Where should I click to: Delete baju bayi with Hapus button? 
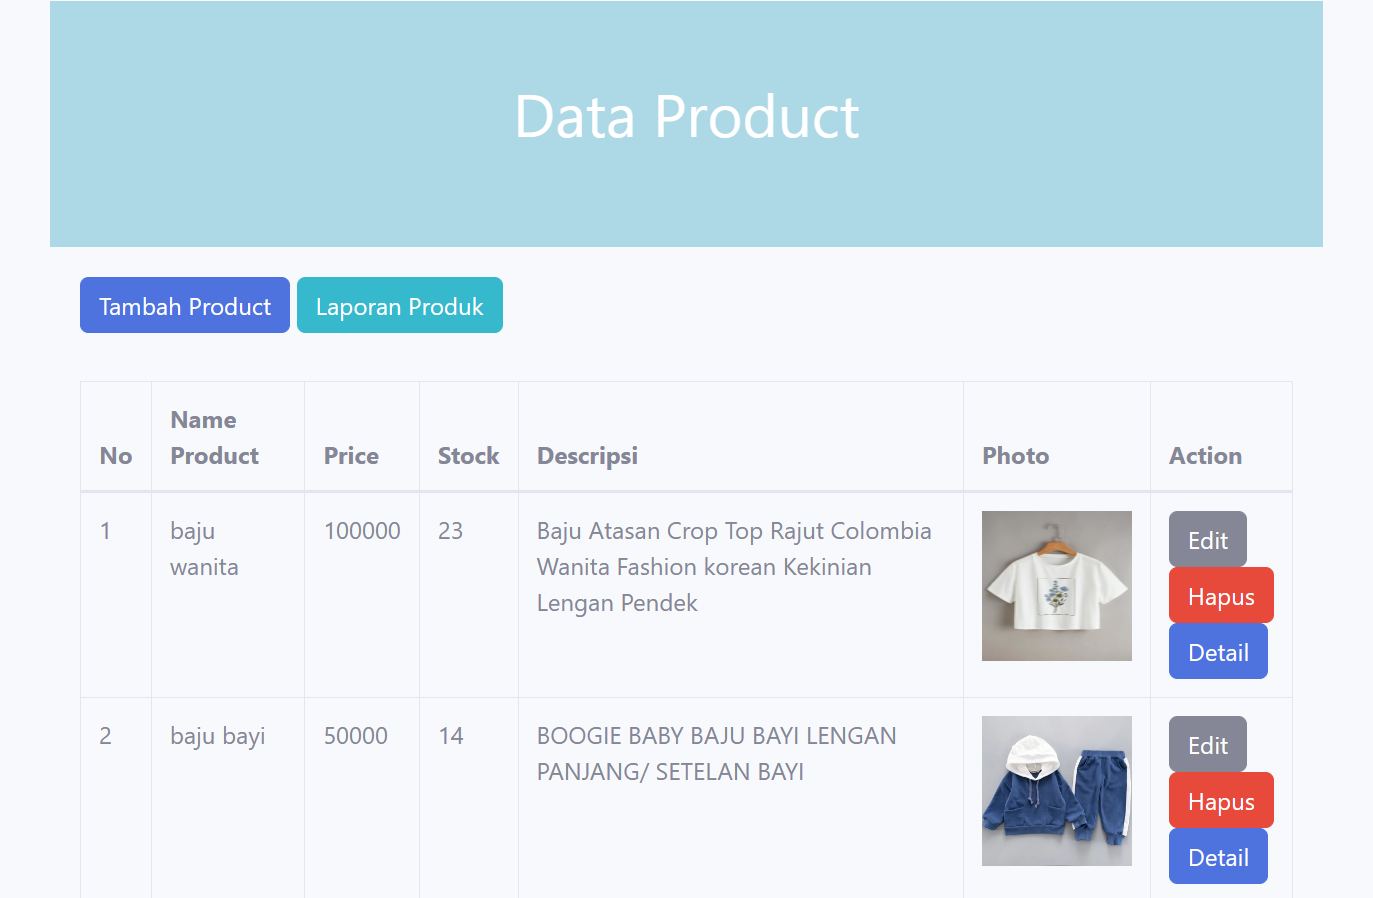(x=1220, y=801)
